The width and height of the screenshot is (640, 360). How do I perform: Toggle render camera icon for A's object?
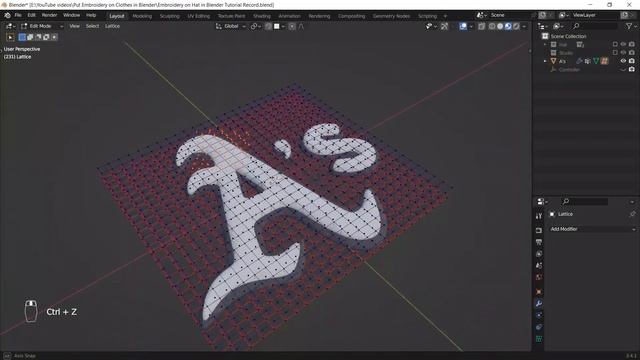pyautogui.click(x=632, y=61)
